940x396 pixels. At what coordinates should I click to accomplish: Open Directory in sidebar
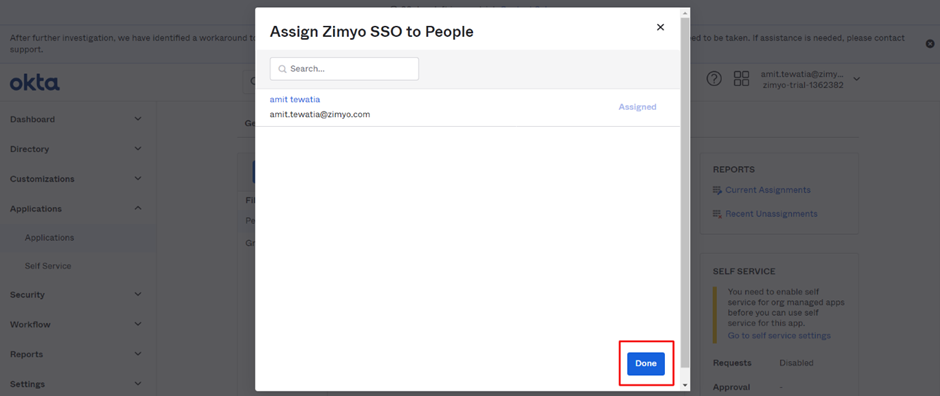[29, 149]
